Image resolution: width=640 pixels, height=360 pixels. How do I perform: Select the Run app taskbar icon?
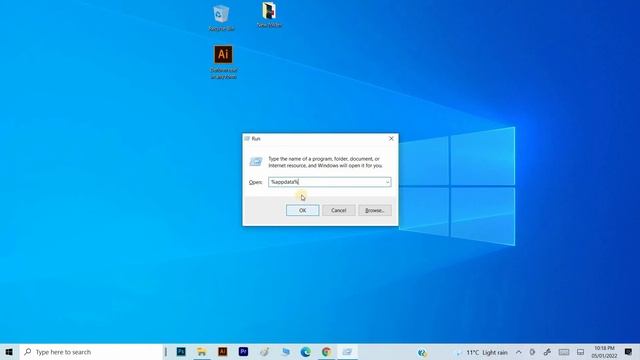coord(347,352)
